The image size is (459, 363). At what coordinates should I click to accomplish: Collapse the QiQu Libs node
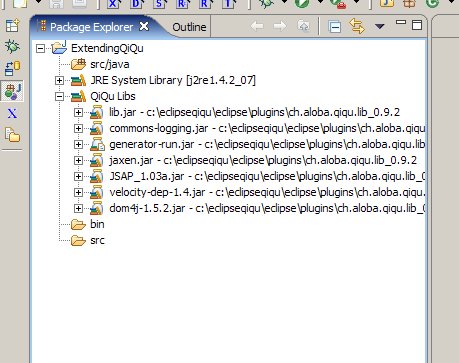pyautogui.click(x=59, y=97)
